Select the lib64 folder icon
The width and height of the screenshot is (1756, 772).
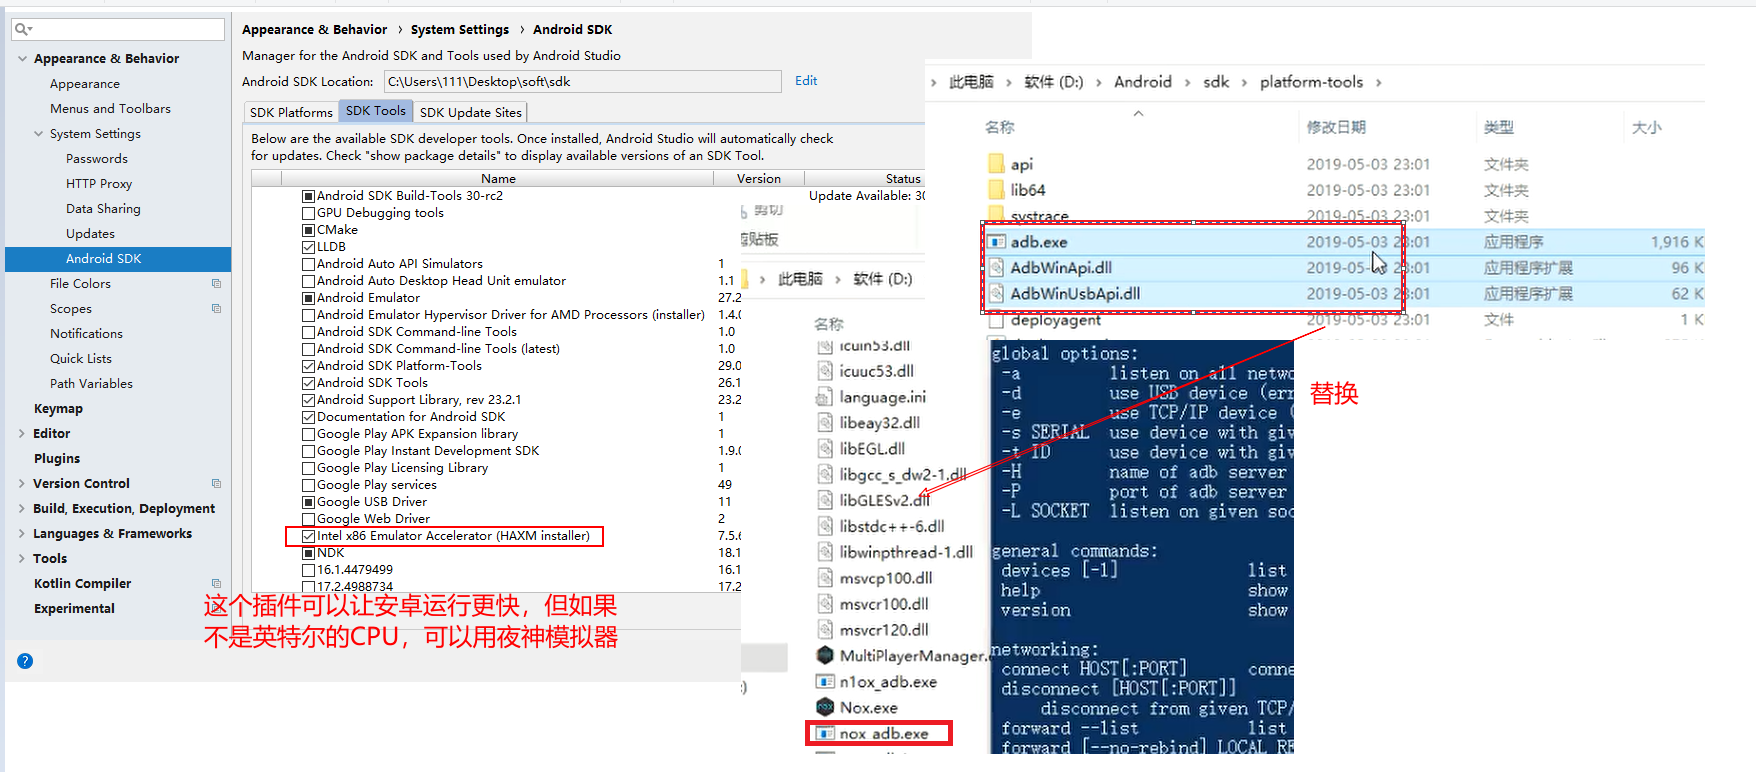coord(996,190)
